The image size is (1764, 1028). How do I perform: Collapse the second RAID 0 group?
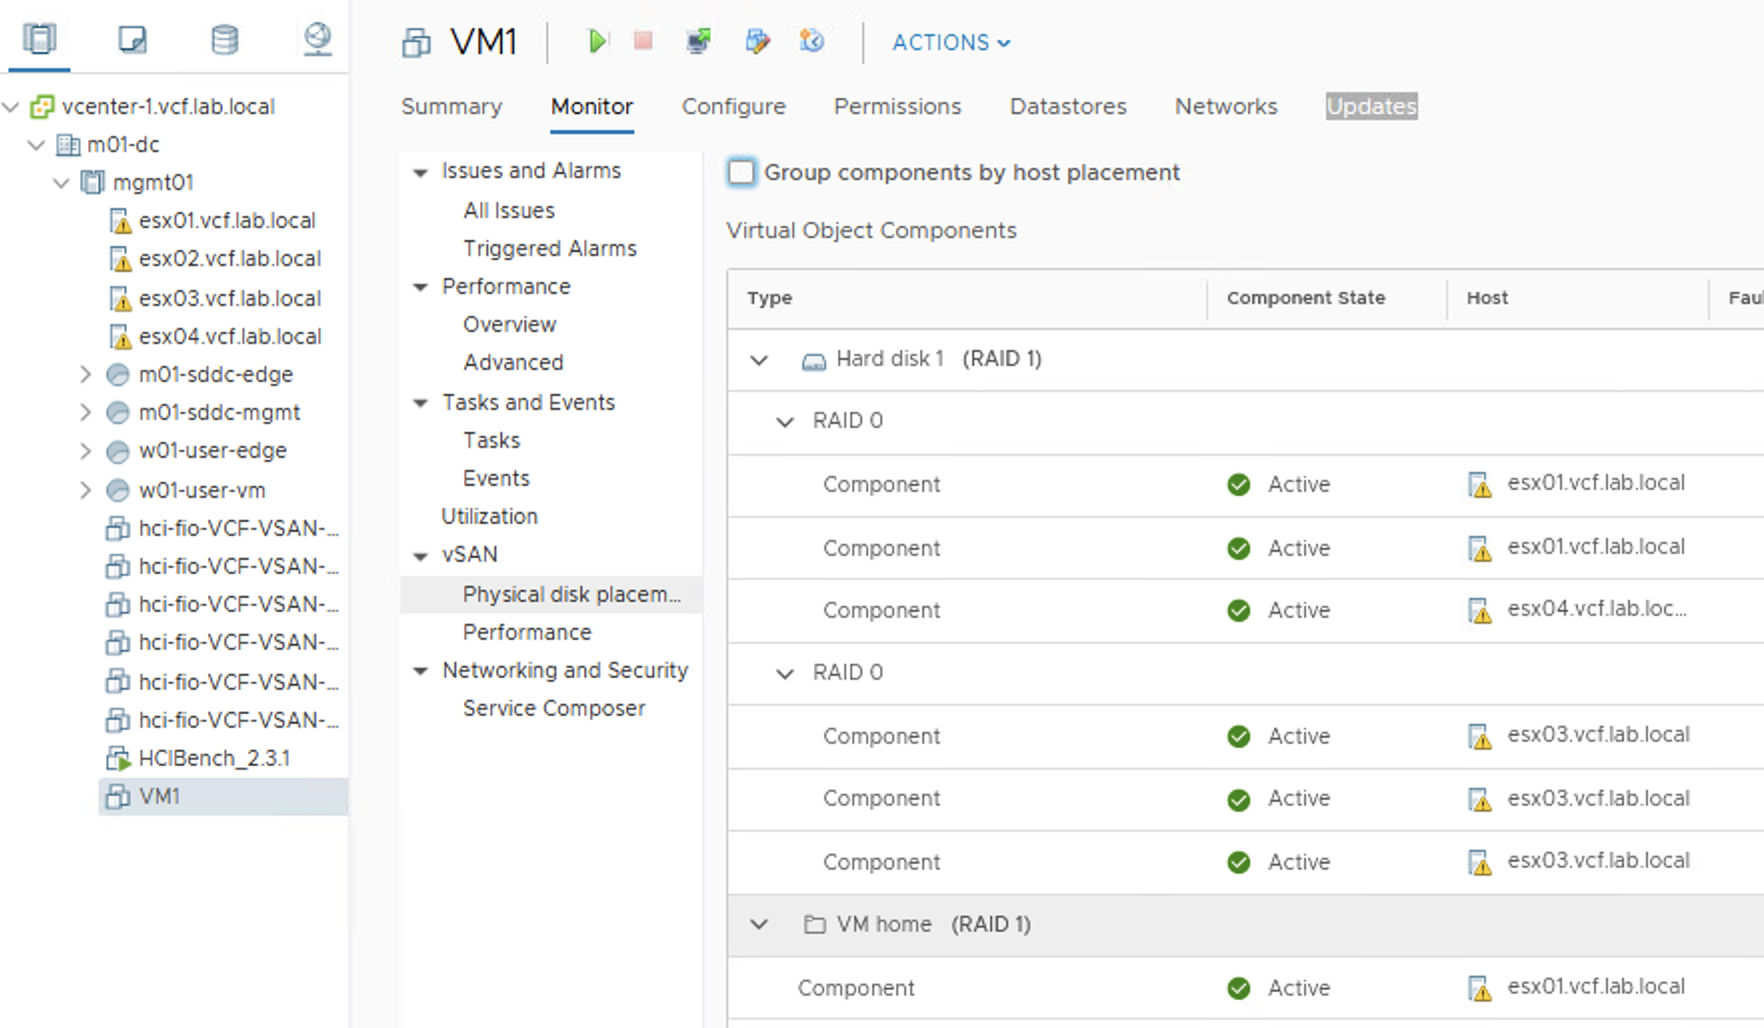[x=786, y=674]
